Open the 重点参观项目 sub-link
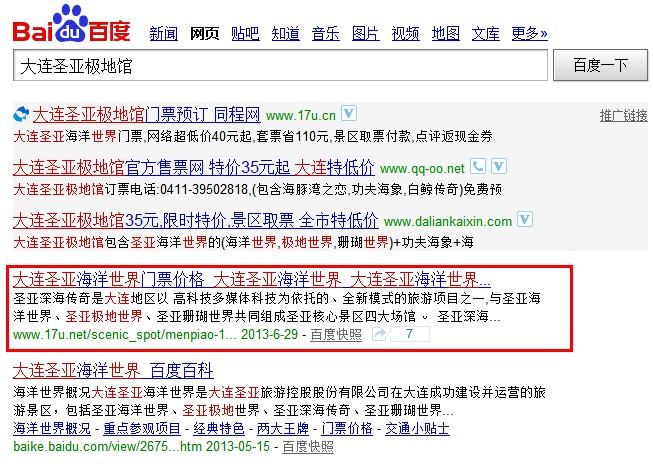This screenshot has height=464, width=653. pyautogui.click(x=142, y=428)
